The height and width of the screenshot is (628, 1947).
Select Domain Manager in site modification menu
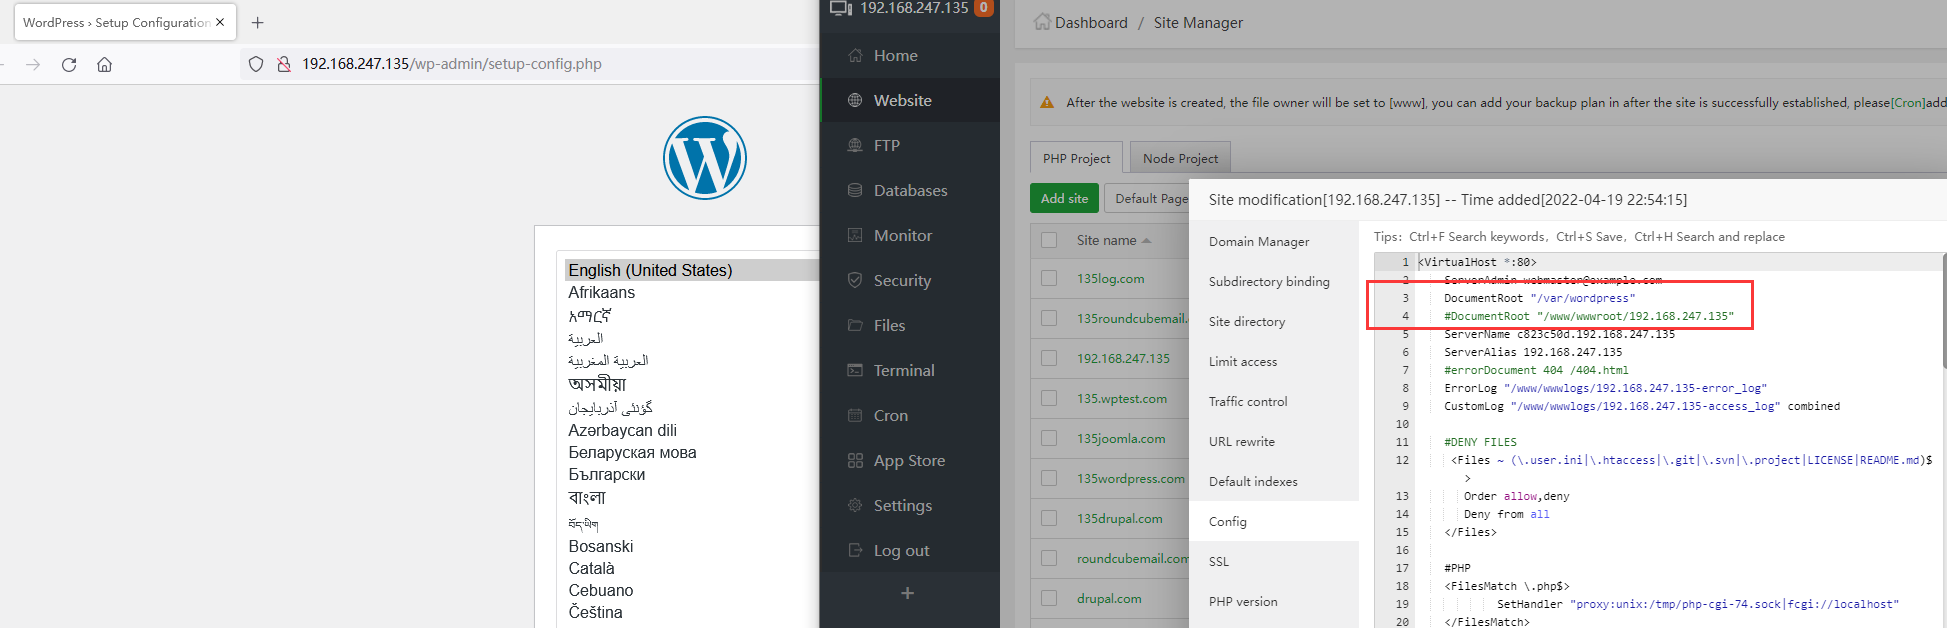coord(1274,241)
